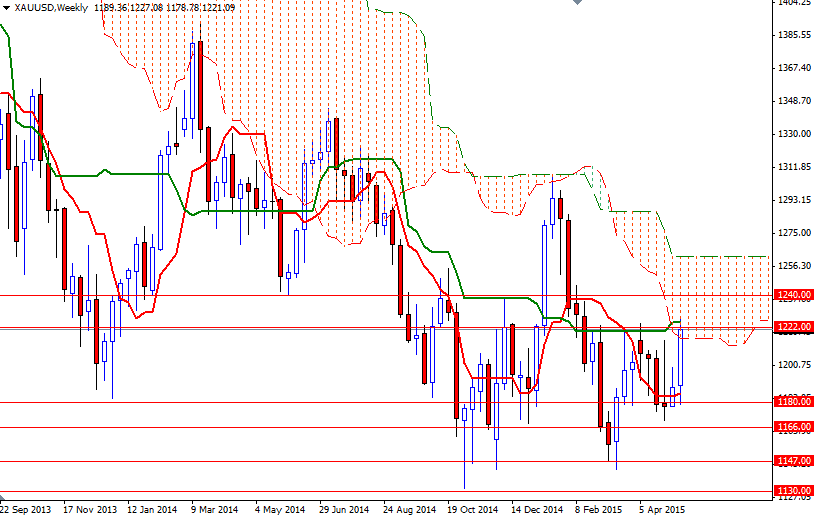Viewport: 814px width, 516px height.
Task: Click the OHLC values in the chart header
Action: coord(165,8)
